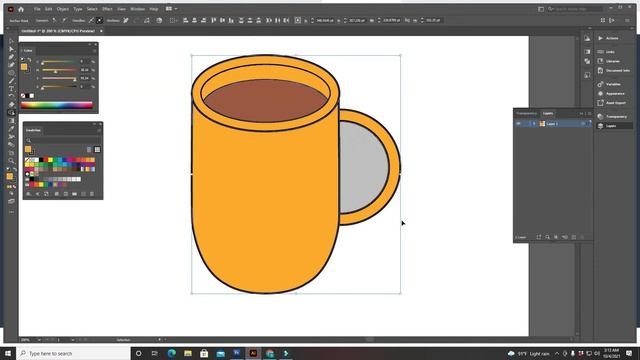Image resolution: width=640 pixels, height=360 pixels.
Task: Click the None swatch in Color panel
Action: tap(23, 96)
